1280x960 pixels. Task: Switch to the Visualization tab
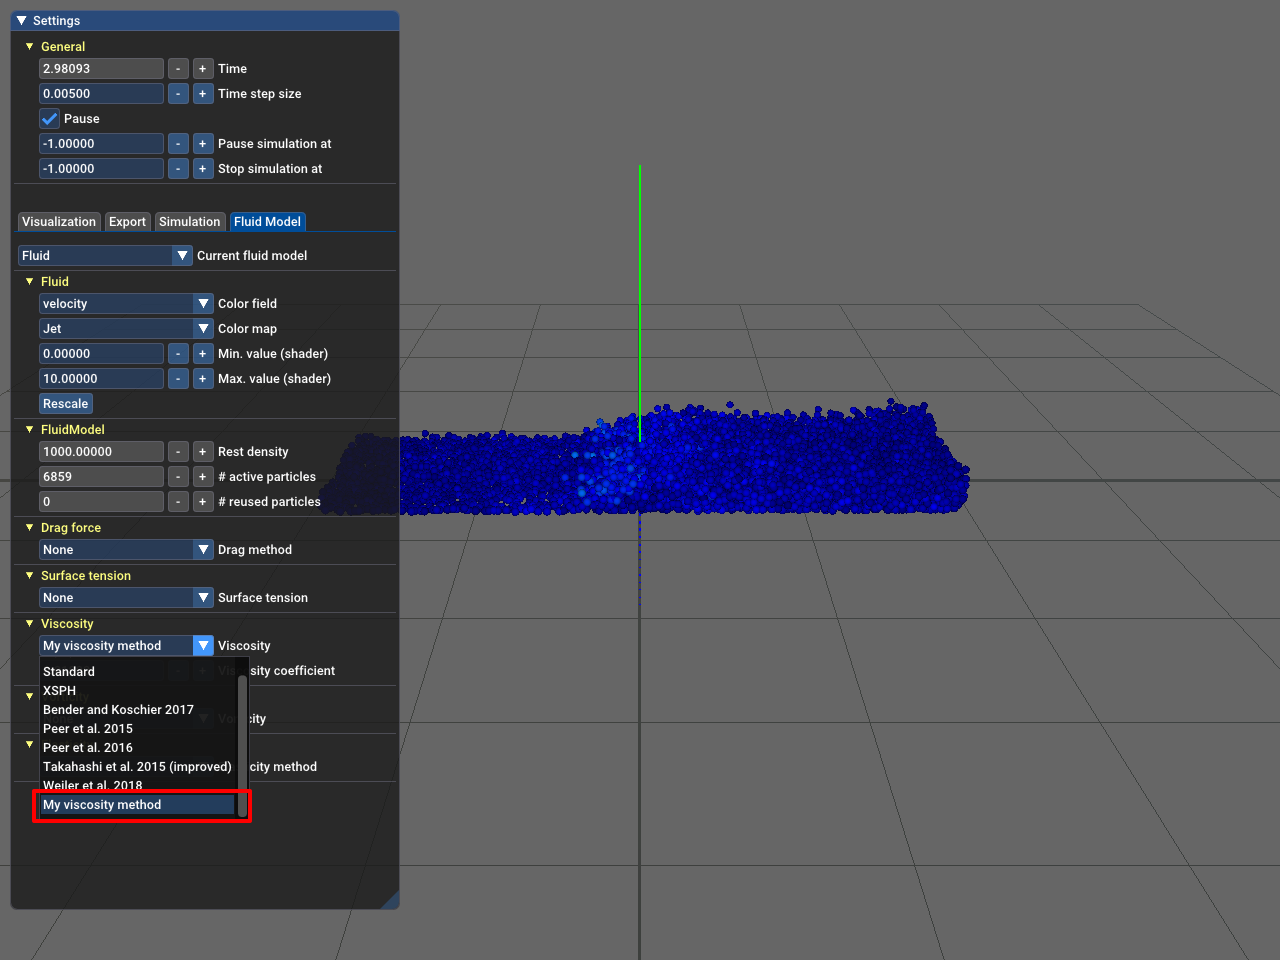[59, 222]
